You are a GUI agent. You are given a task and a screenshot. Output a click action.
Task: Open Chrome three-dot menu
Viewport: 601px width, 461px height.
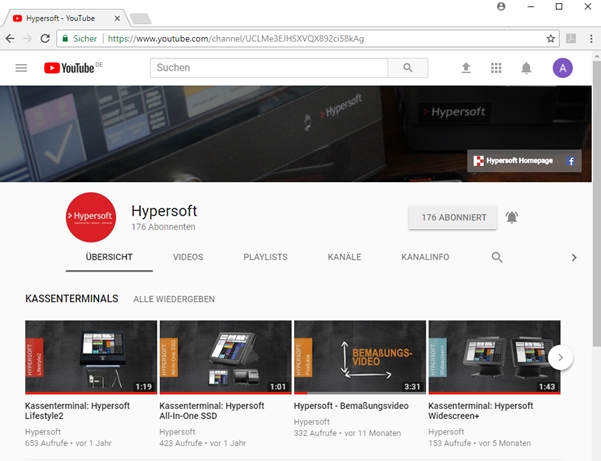[x=591, y=38]
